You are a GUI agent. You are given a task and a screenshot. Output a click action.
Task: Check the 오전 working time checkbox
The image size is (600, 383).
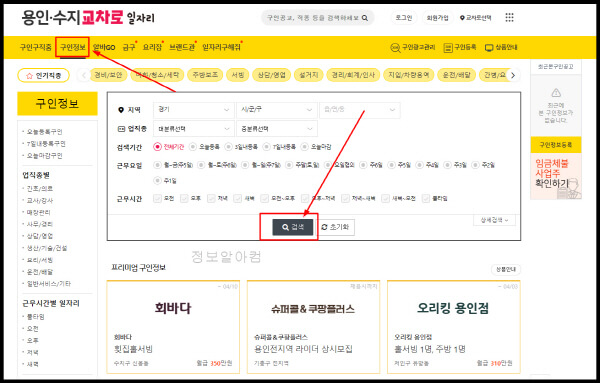pos(157,198)
